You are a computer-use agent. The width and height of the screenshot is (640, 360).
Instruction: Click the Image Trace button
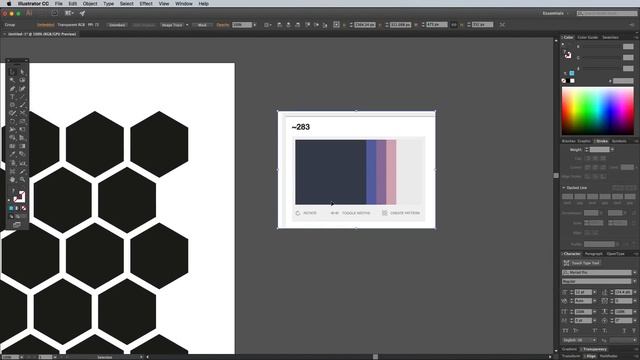172,25
